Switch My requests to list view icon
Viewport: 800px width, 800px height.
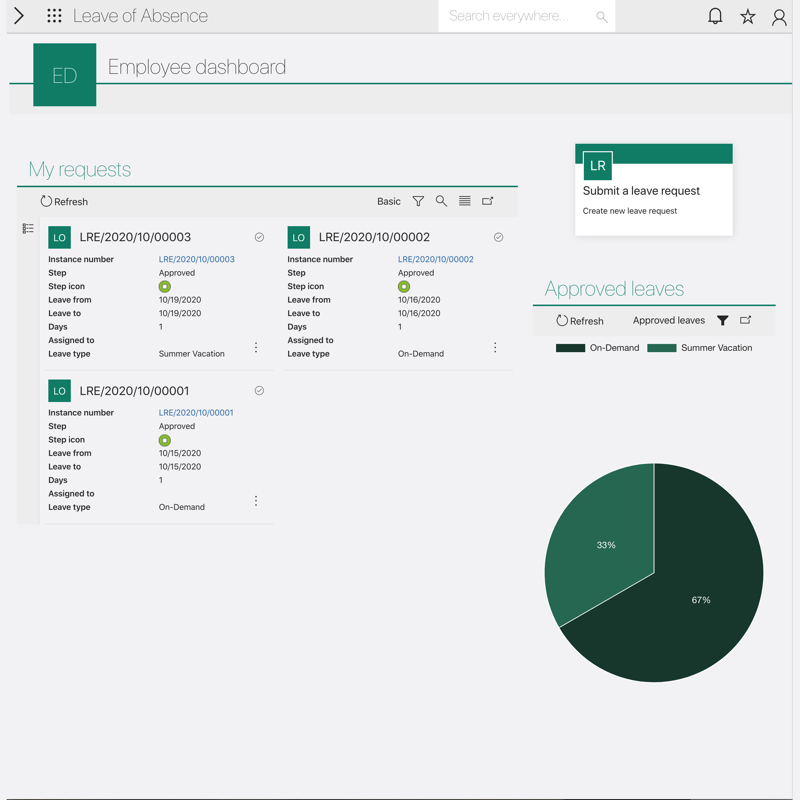coord(465,201)
